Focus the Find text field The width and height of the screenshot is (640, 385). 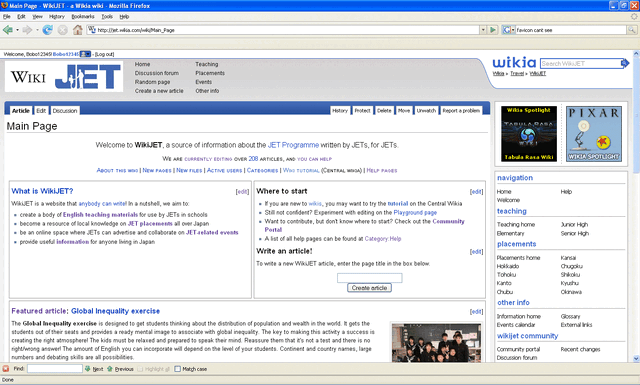point(55,369)
